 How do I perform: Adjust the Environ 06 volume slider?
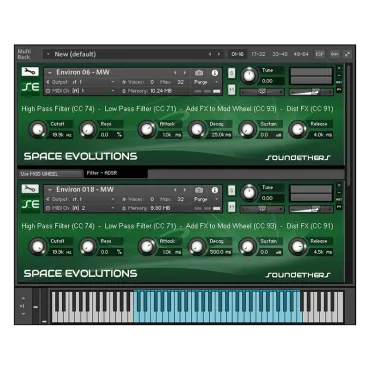tap(311, 92)
